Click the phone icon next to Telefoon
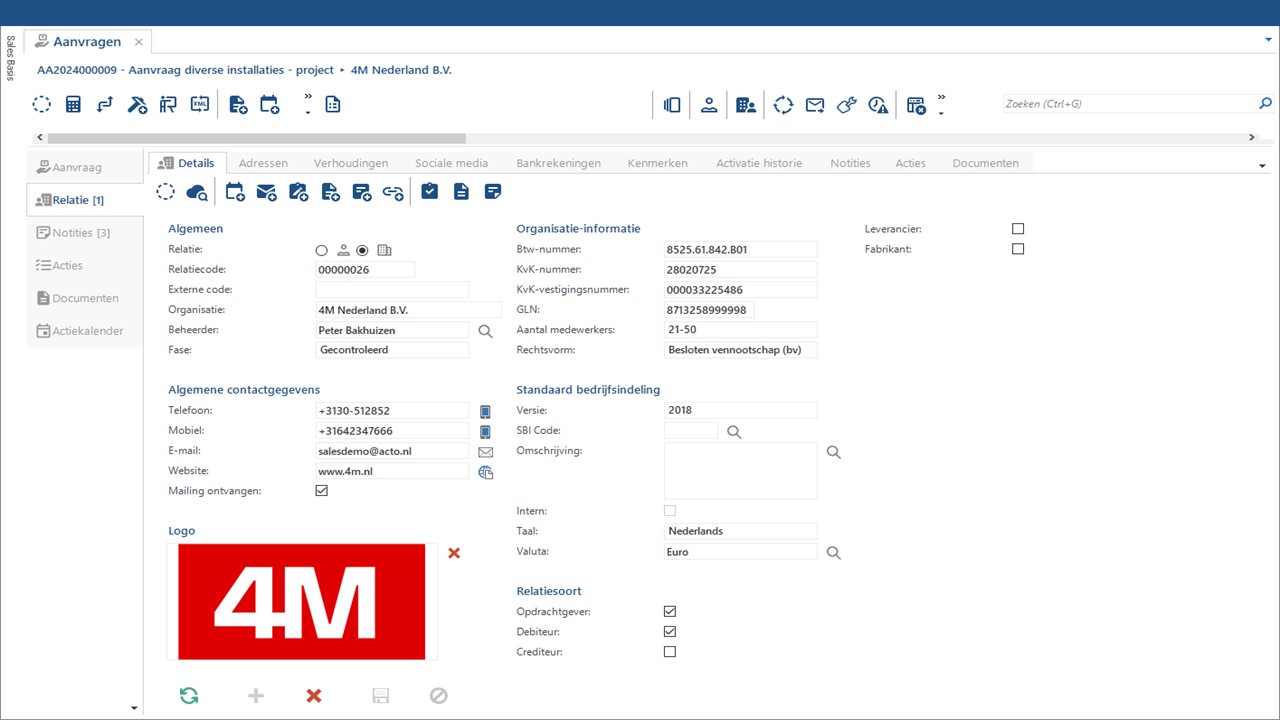This screenshot has width=1280, height=720. [x=485, y=411]
